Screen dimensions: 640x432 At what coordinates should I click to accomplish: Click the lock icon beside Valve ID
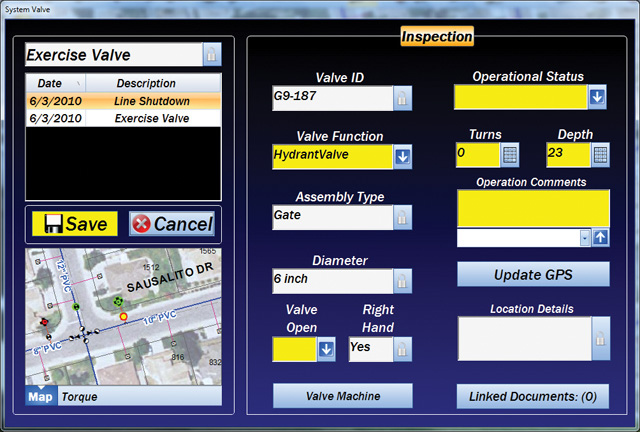401,98
